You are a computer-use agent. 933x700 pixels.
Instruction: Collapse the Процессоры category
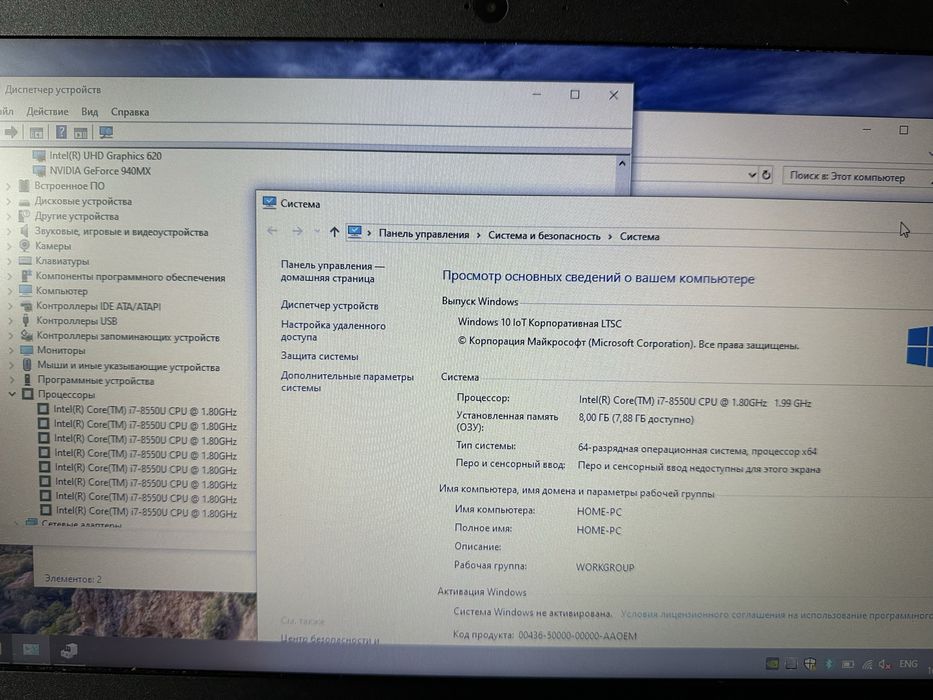click(x=11, y=394)
